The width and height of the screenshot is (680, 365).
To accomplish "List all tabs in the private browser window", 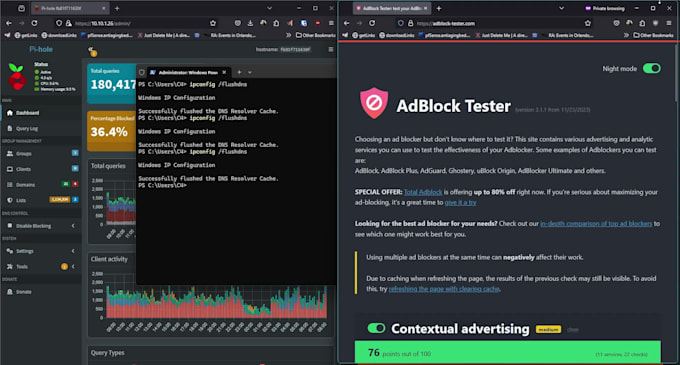I will pyautogui.click(x=562, y=8).
